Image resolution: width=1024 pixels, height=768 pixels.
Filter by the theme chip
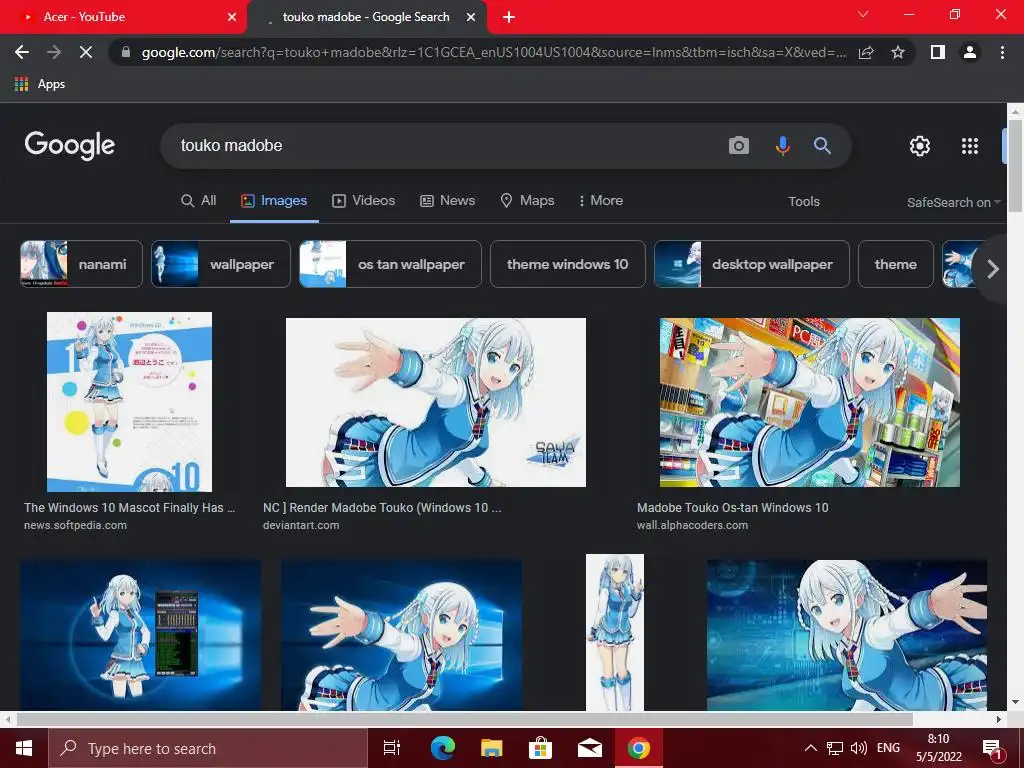(895, 264)
